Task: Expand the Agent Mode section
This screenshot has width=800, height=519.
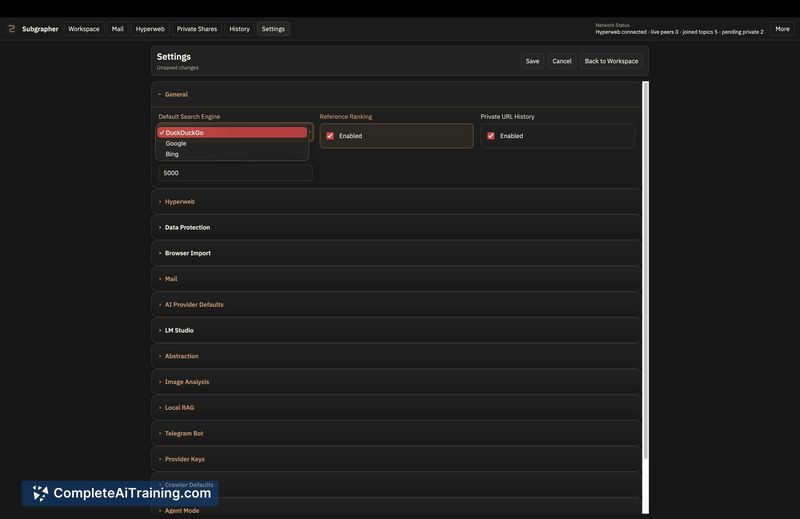Action: (x=396, y=508)
